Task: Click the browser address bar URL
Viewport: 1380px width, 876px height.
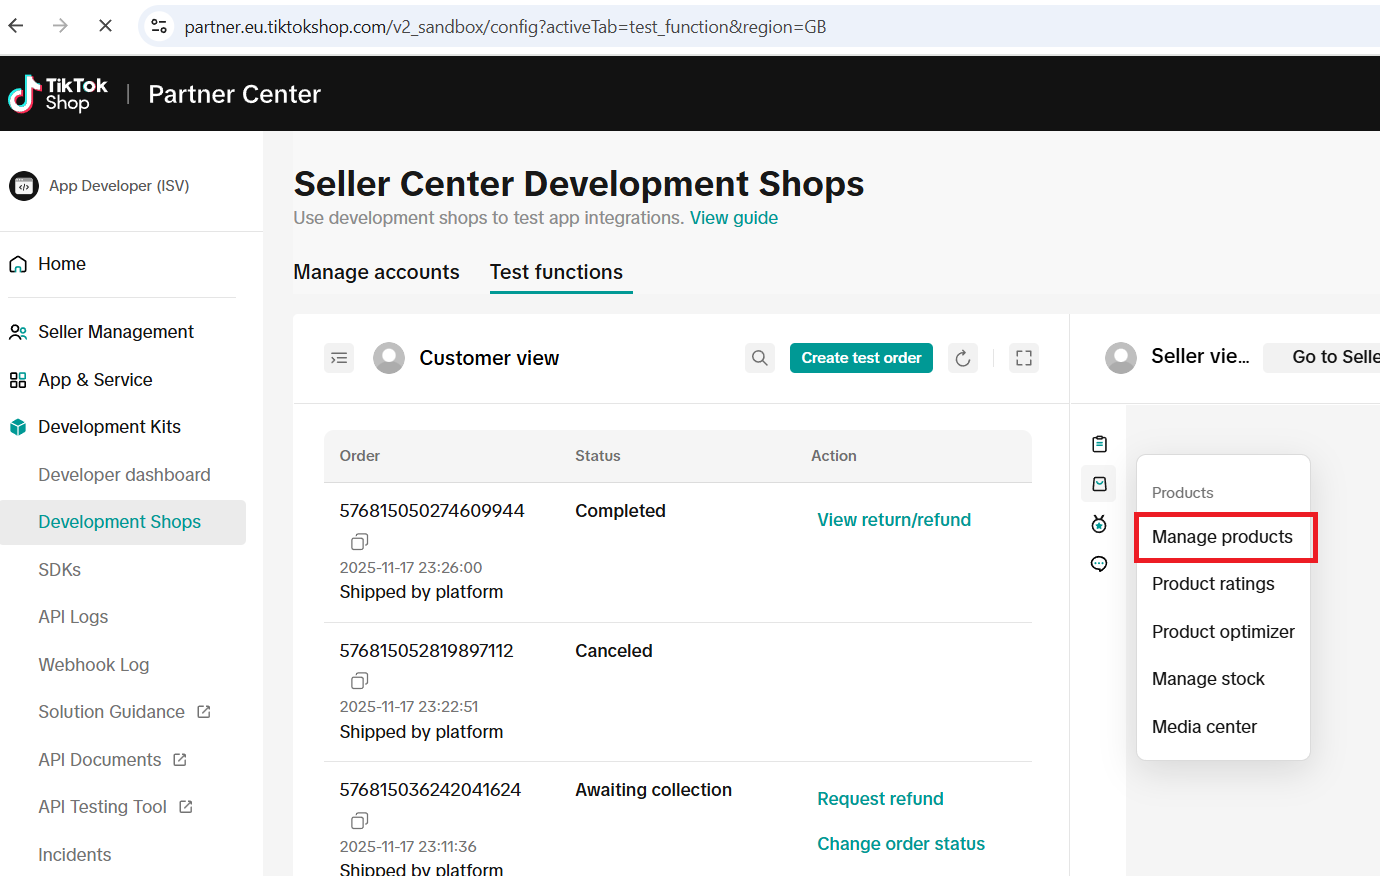Action: [x=505, y=27]
